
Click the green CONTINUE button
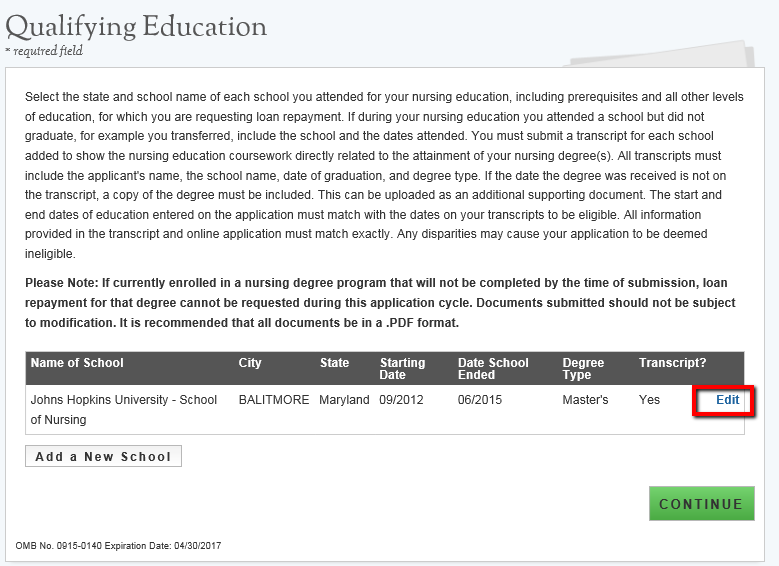click(700, 504)
